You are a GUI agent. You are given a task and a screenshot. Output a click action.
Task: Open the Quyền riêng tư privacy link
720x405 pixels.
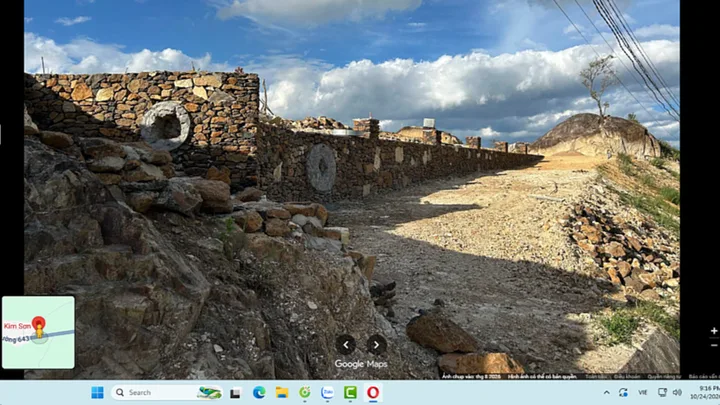click(x=664, y=377)
